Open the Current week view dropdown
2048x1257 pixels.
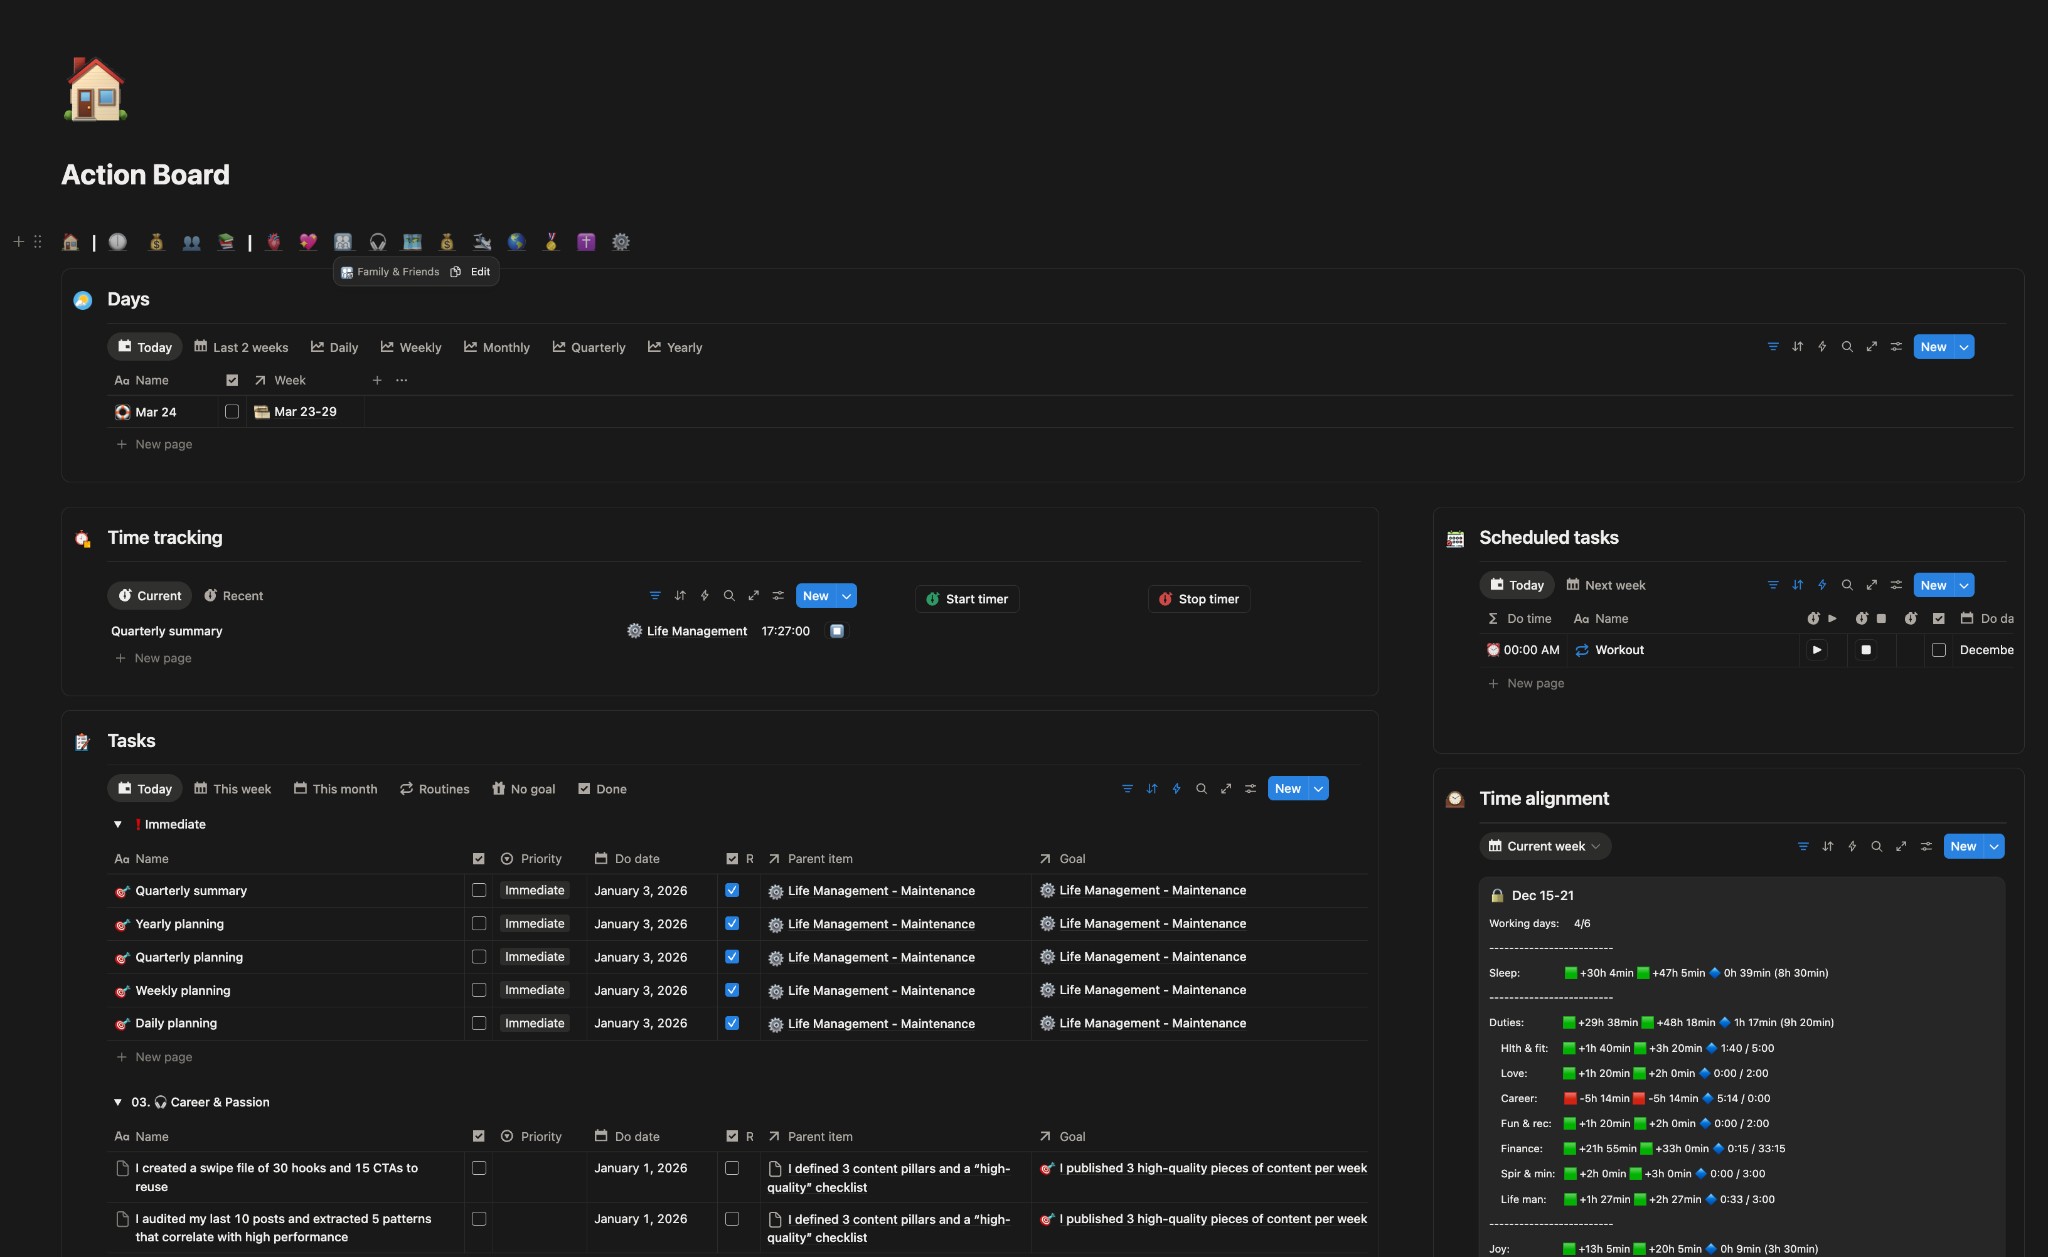click(x=1545, y=846)
